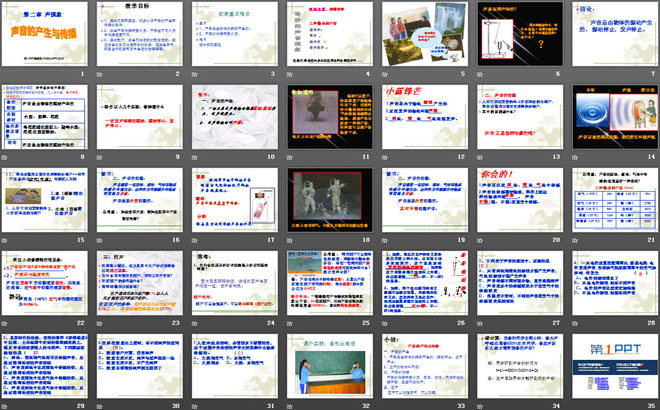Image resolution: width=660 pixels, height=410 pixels.
Task: Select slide 8 containing the blue table
Action: point(48,119)
